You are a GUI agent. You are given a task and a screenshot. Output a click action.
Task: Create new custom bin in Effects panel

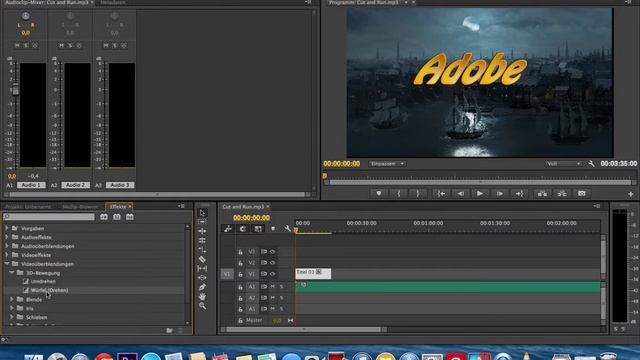[169, 330]
